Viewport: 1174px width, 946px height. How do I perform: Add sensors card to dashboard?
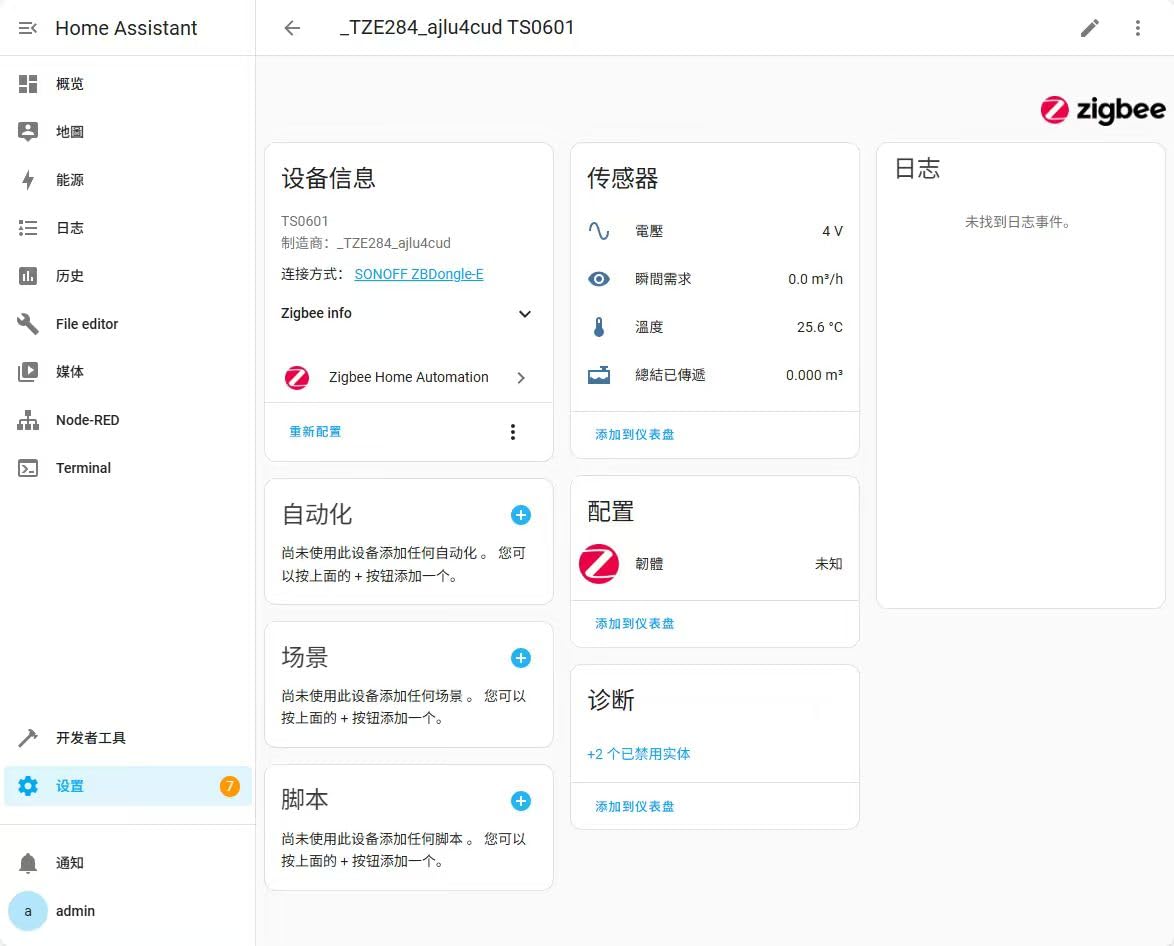[x=634, y=434]
